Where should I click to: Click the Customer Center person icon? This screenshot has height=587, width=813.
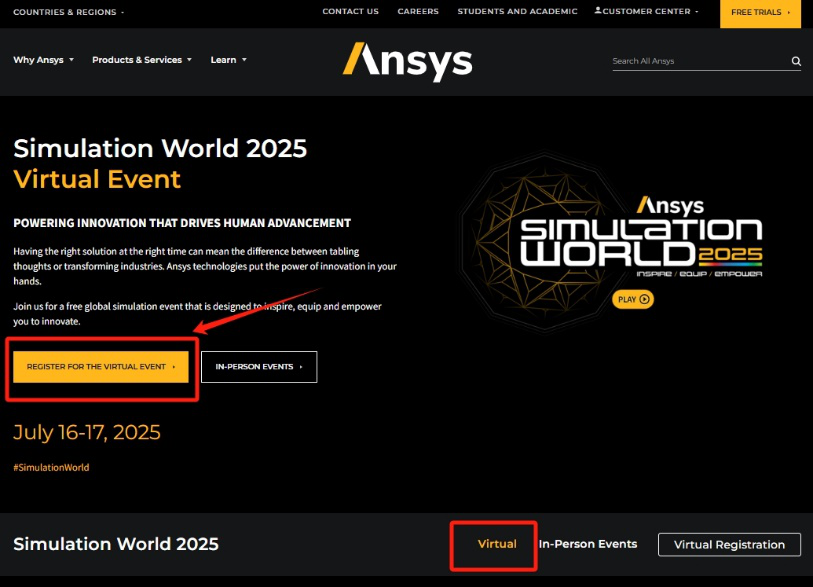click(598, 10)
